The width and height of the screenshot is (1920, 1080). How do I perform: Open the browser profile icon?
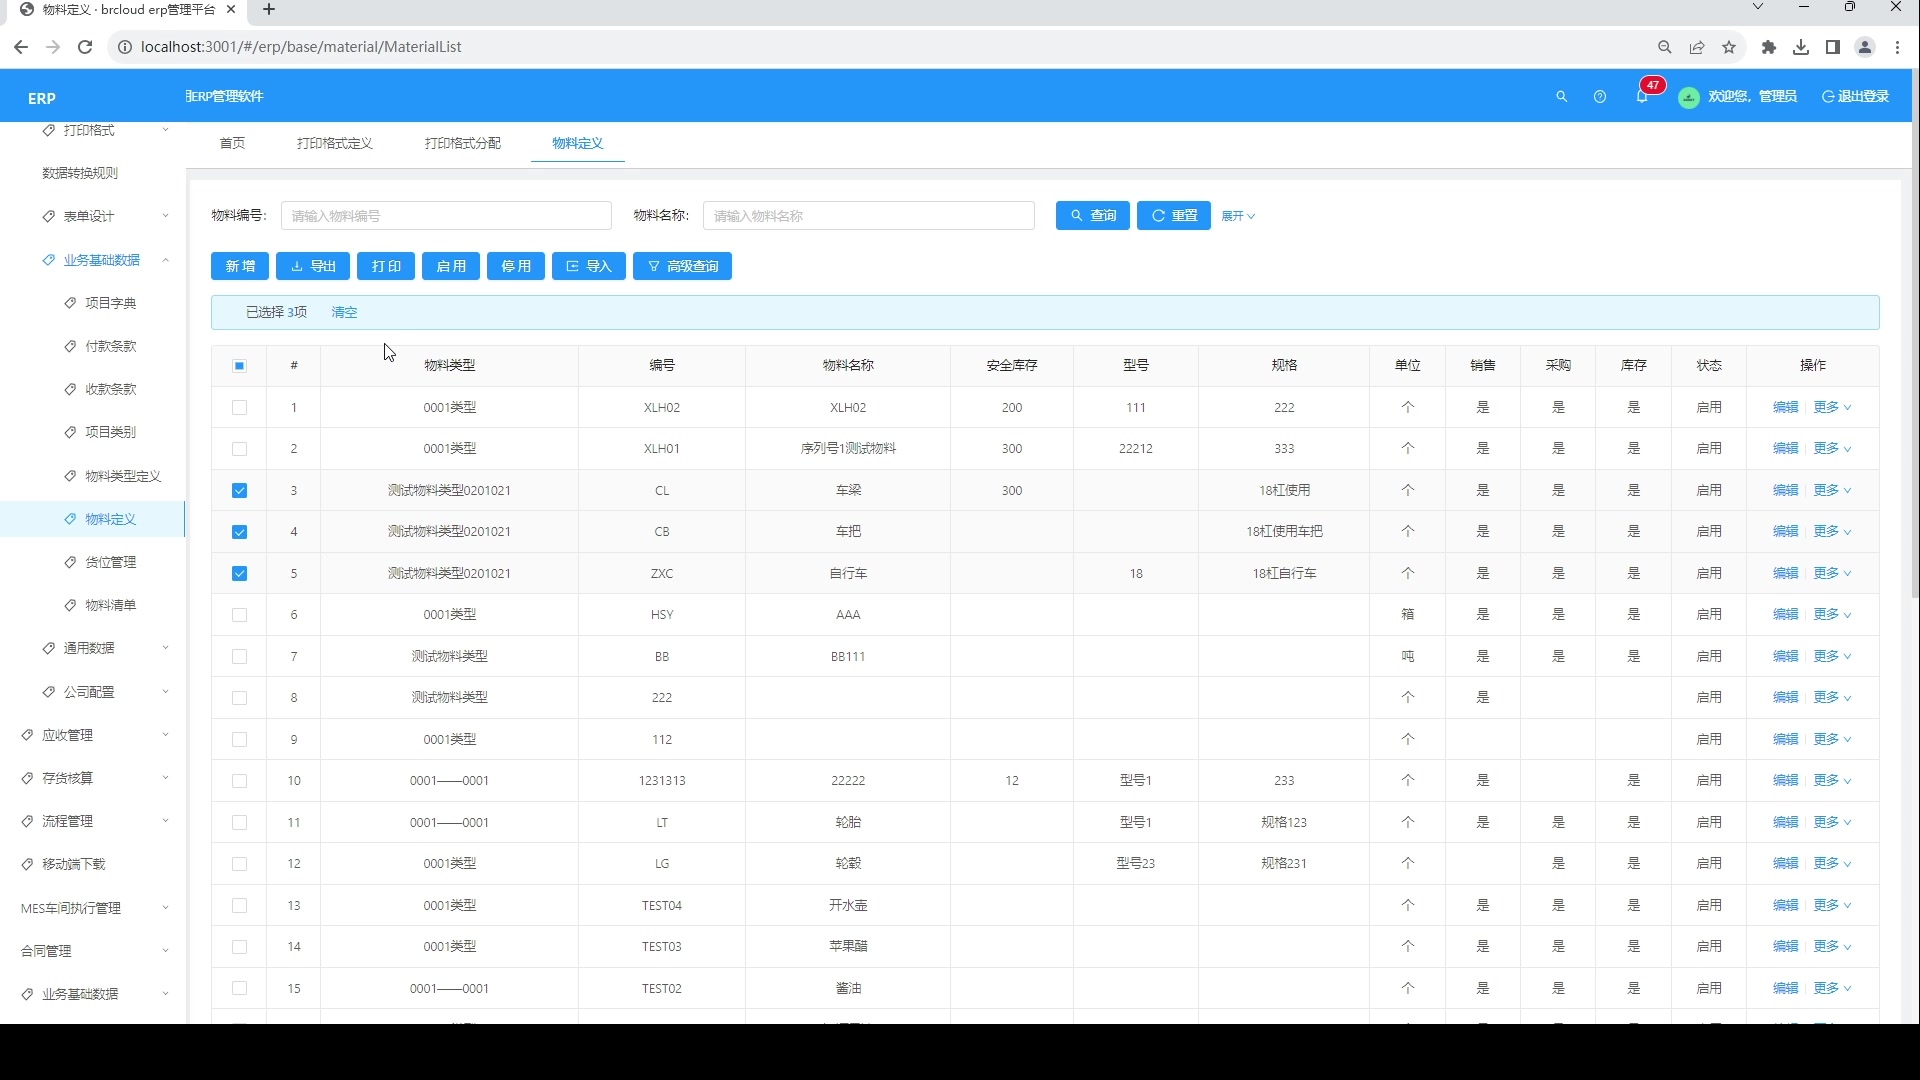1865,47
